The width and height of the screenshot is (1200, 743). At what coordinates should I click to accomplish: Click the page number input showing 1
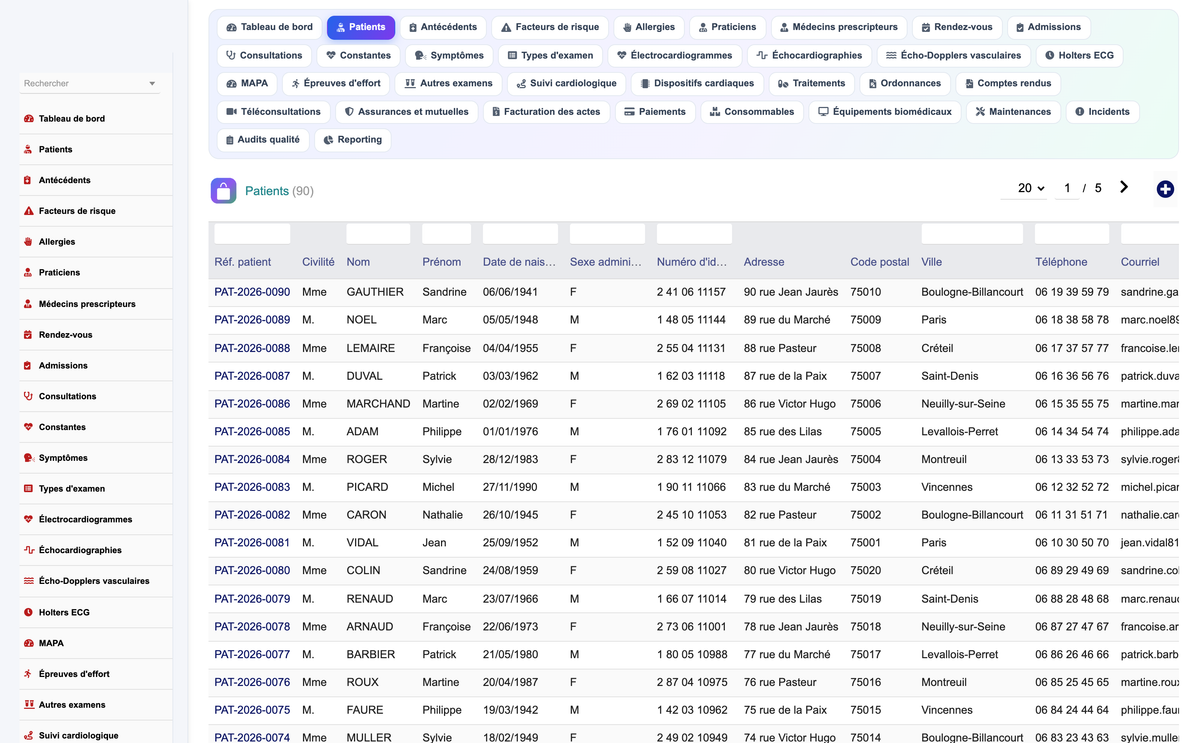coord(1067,188)
